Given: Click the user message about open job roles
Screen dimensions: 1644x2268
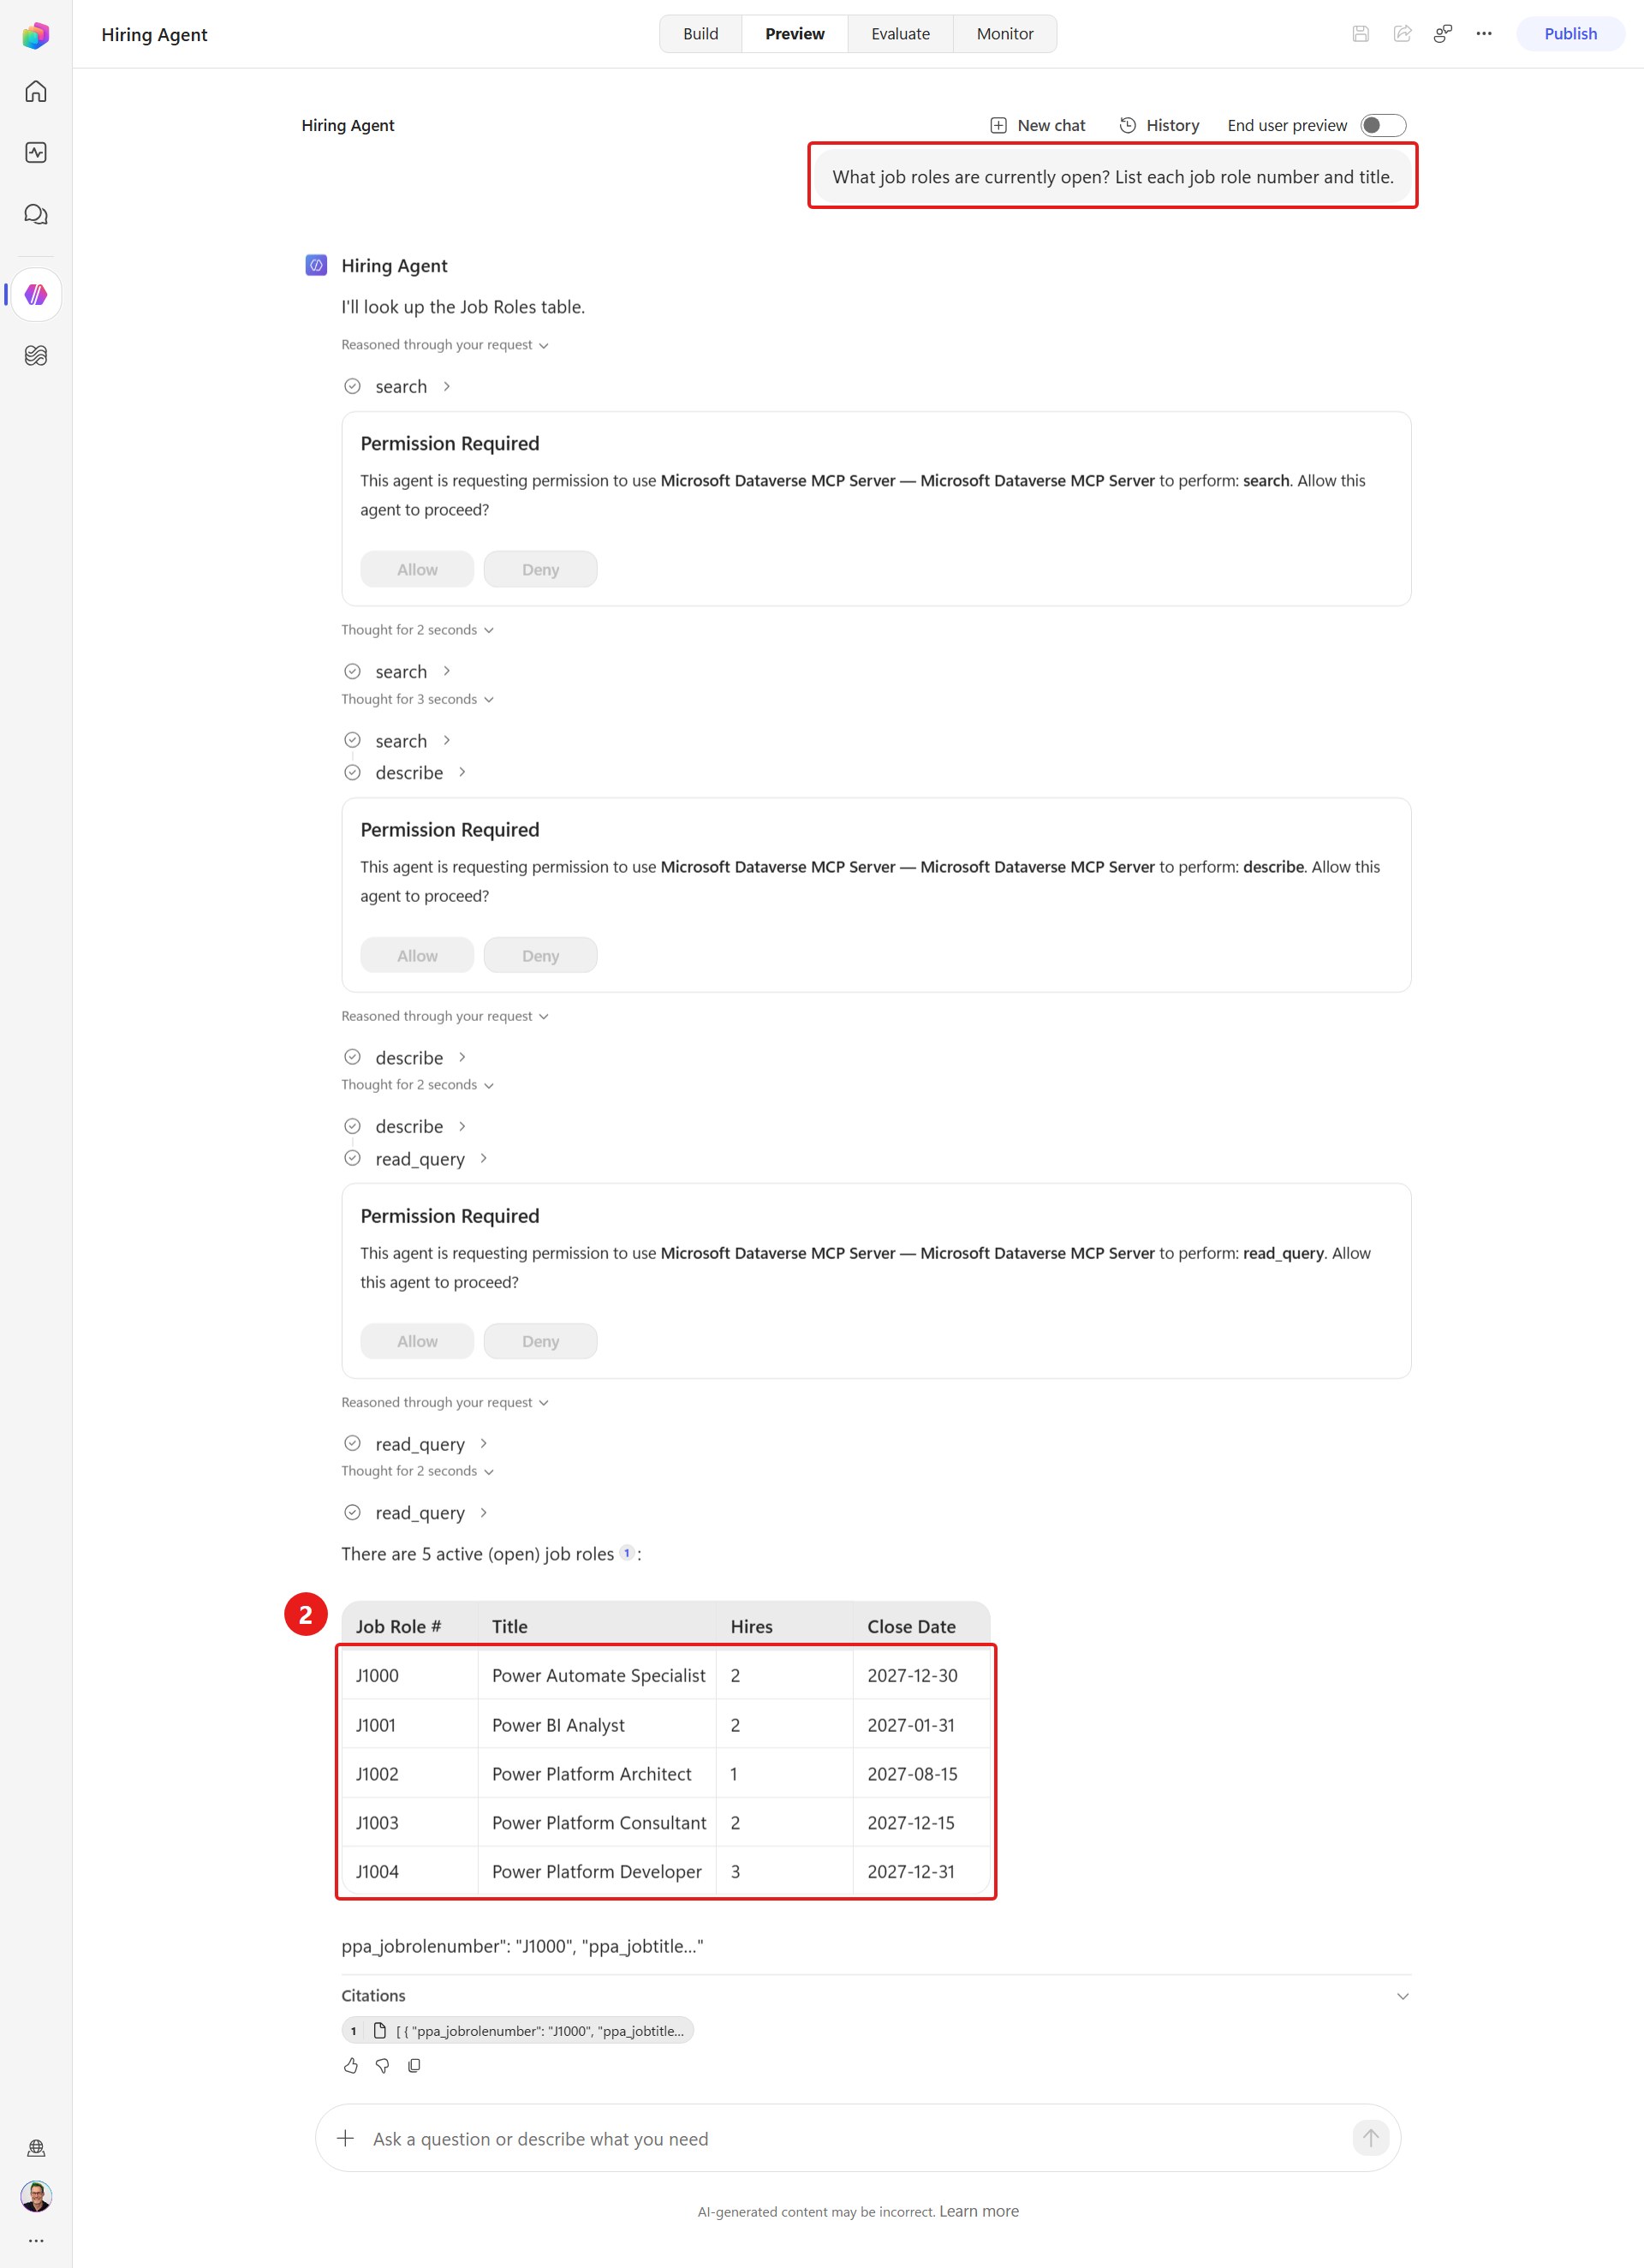Looking at the screenshot, I should click(1112, 177).
